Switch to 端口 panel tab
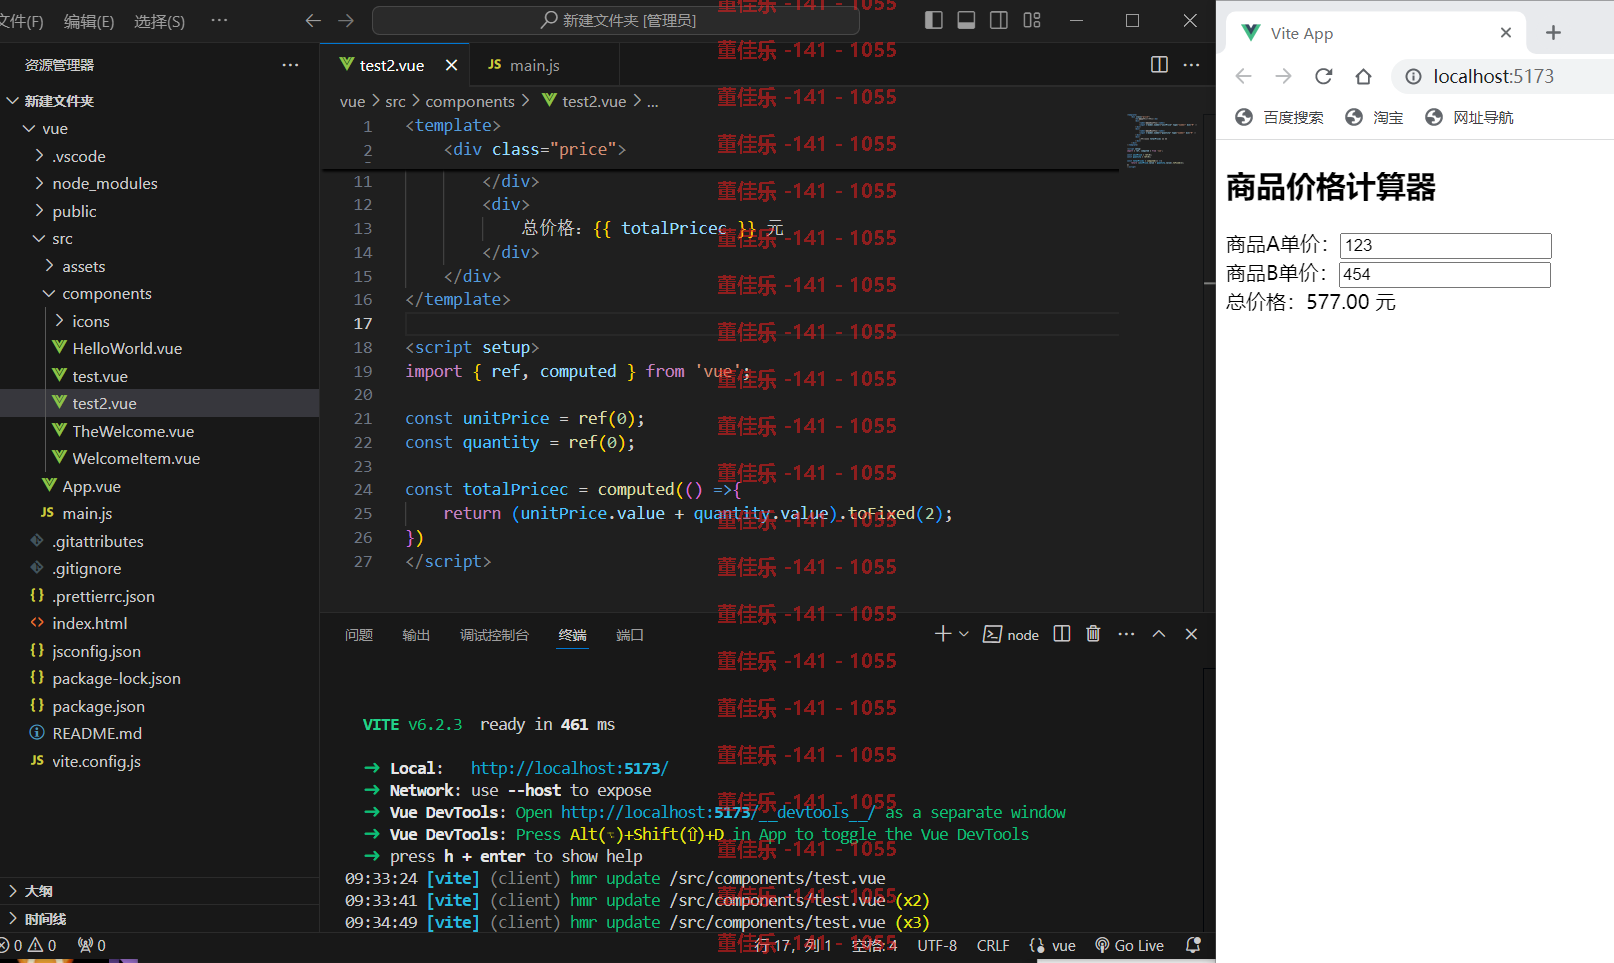Image resolution: width=1614 pixels, height=963 pixels. [x=630, y=635]
